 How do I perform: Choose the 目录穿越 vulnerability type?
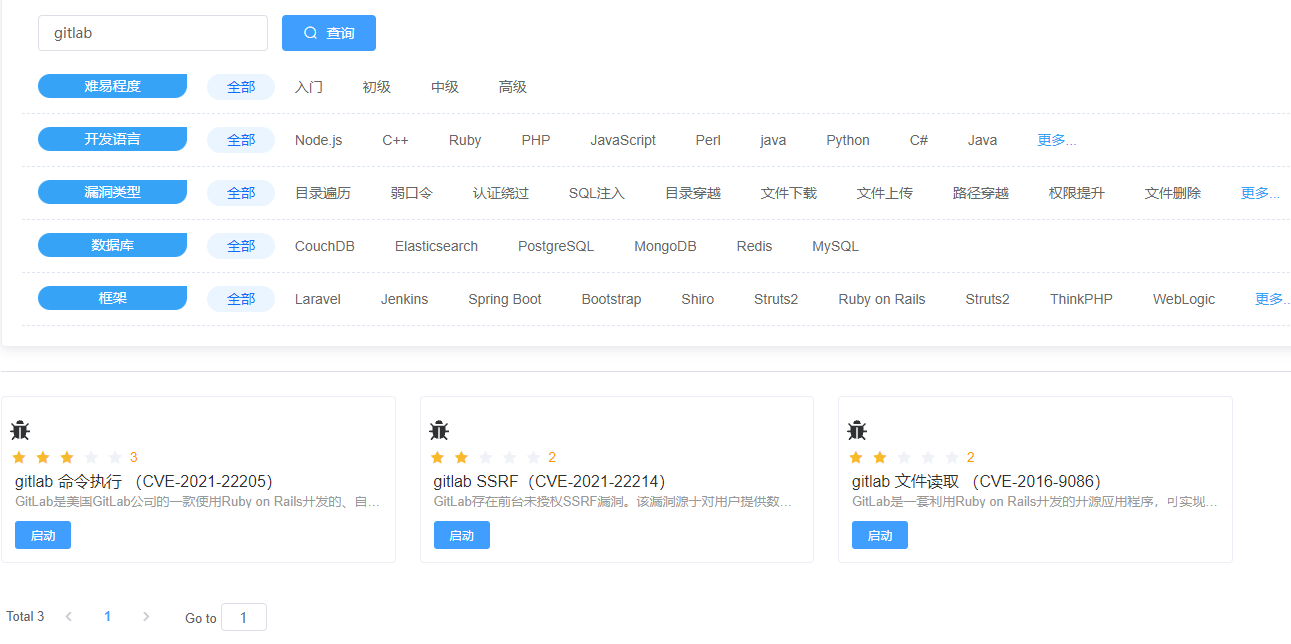click(693, 193)
